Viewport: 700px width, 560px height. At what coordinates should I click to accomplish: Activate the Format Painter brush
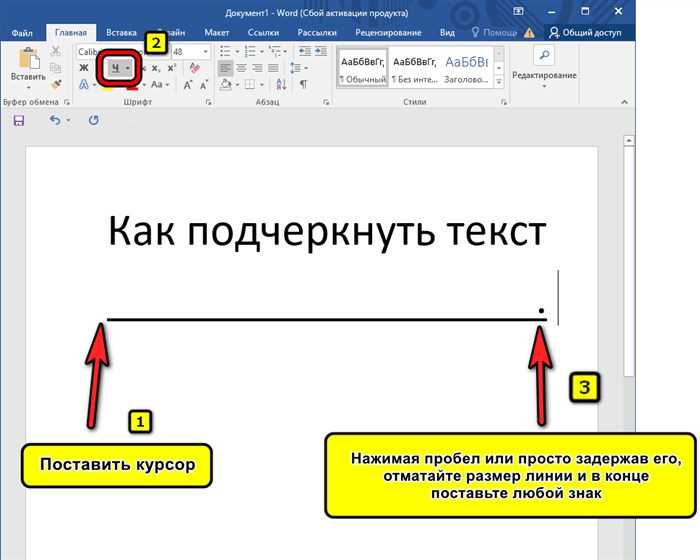point(56,84)
